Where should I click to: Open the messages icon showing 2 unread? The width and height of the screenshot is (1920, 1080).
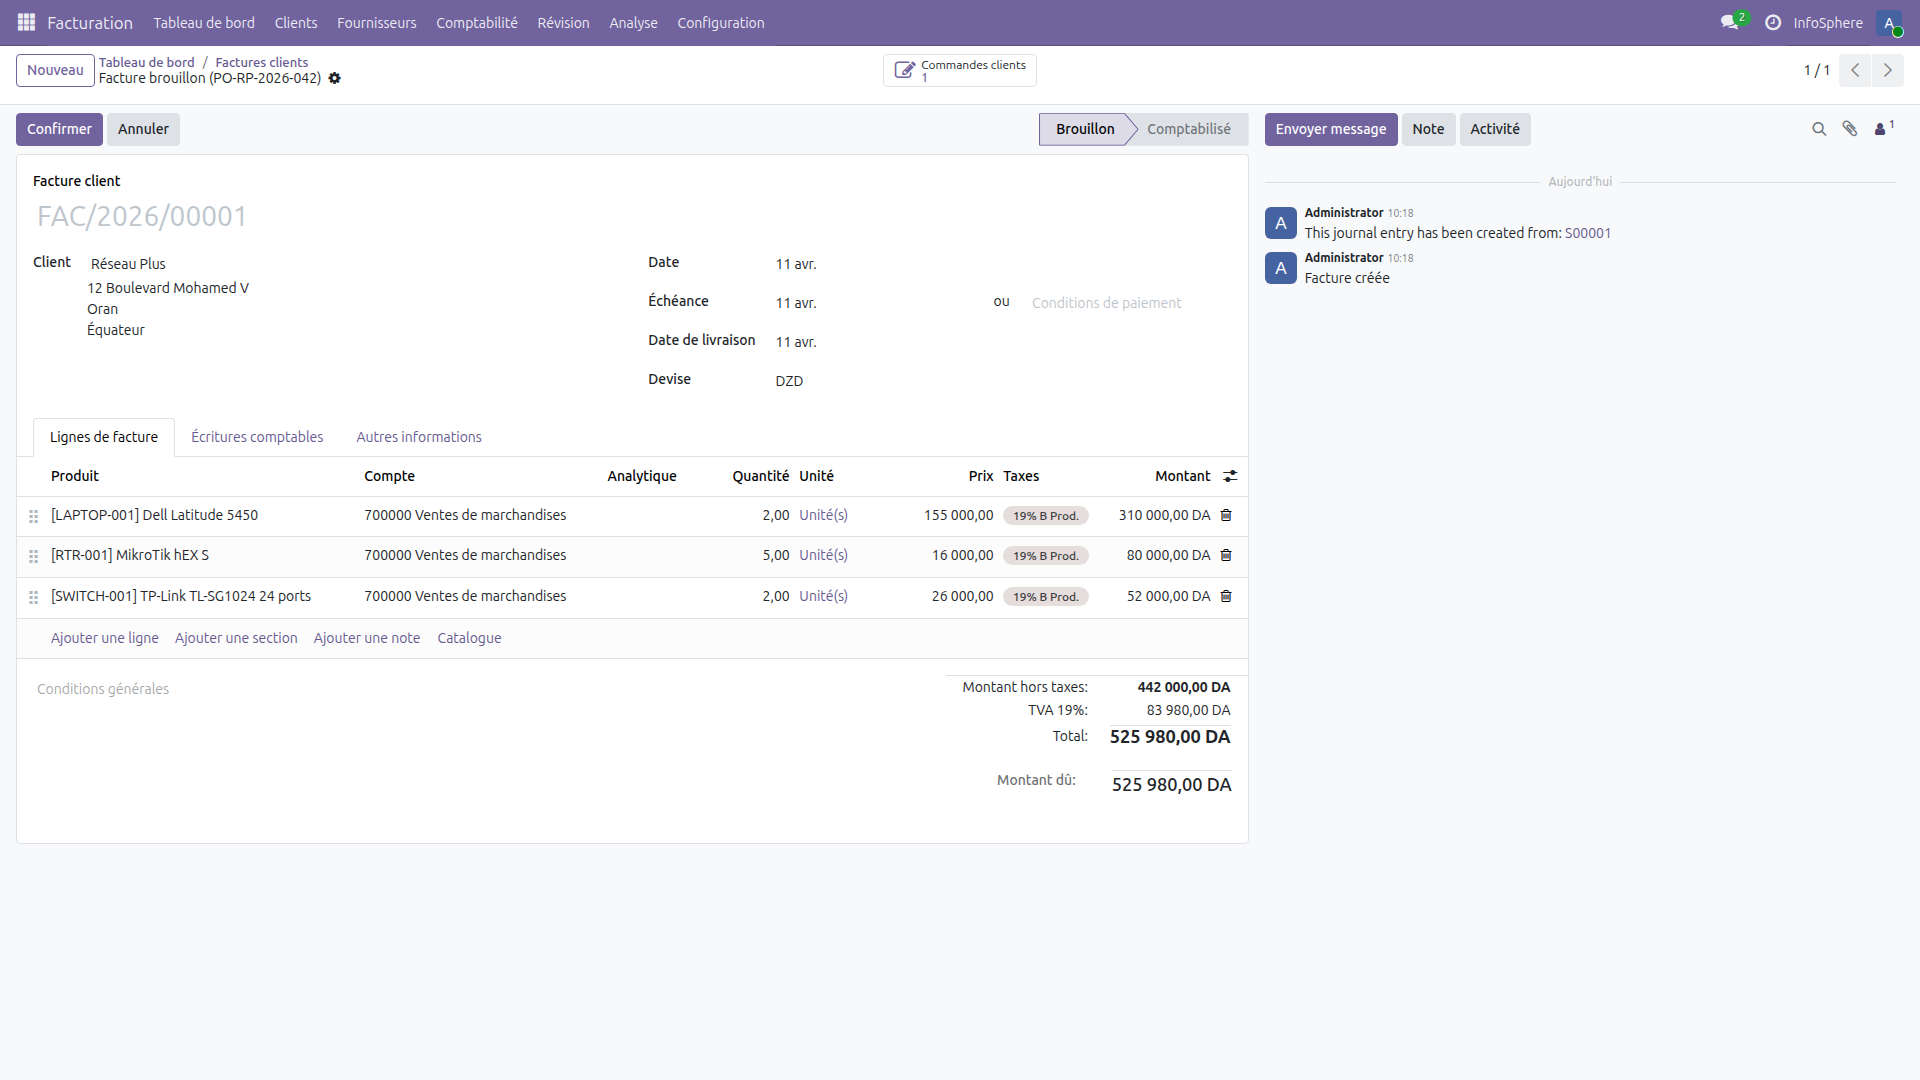click(x=1730, y=22)
